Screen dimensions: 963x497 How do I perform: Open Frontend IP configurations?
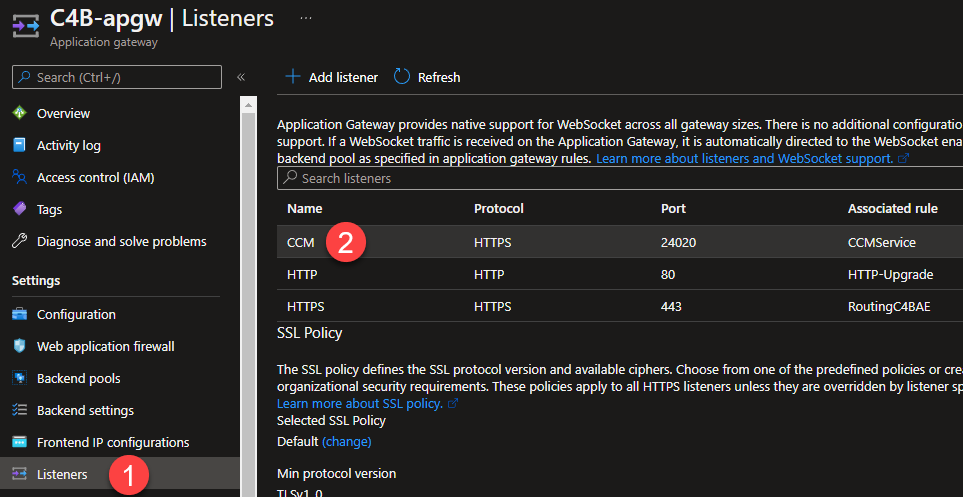113,442
